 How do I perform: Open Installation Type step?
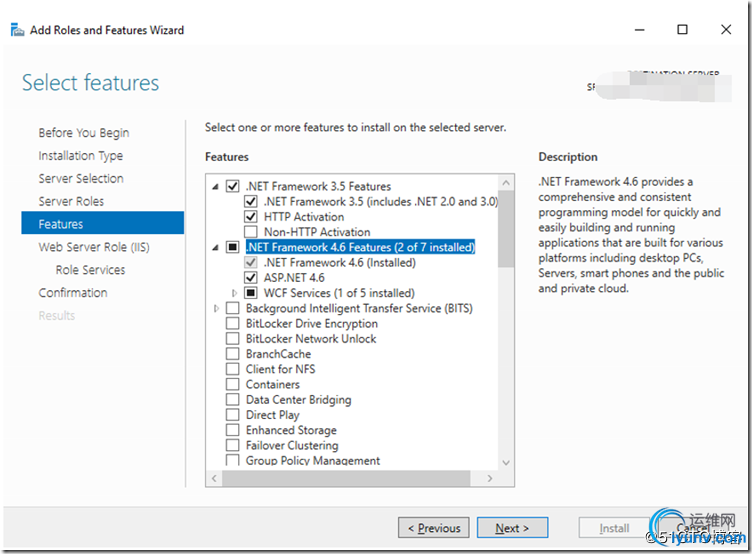[x=81, y=156]
